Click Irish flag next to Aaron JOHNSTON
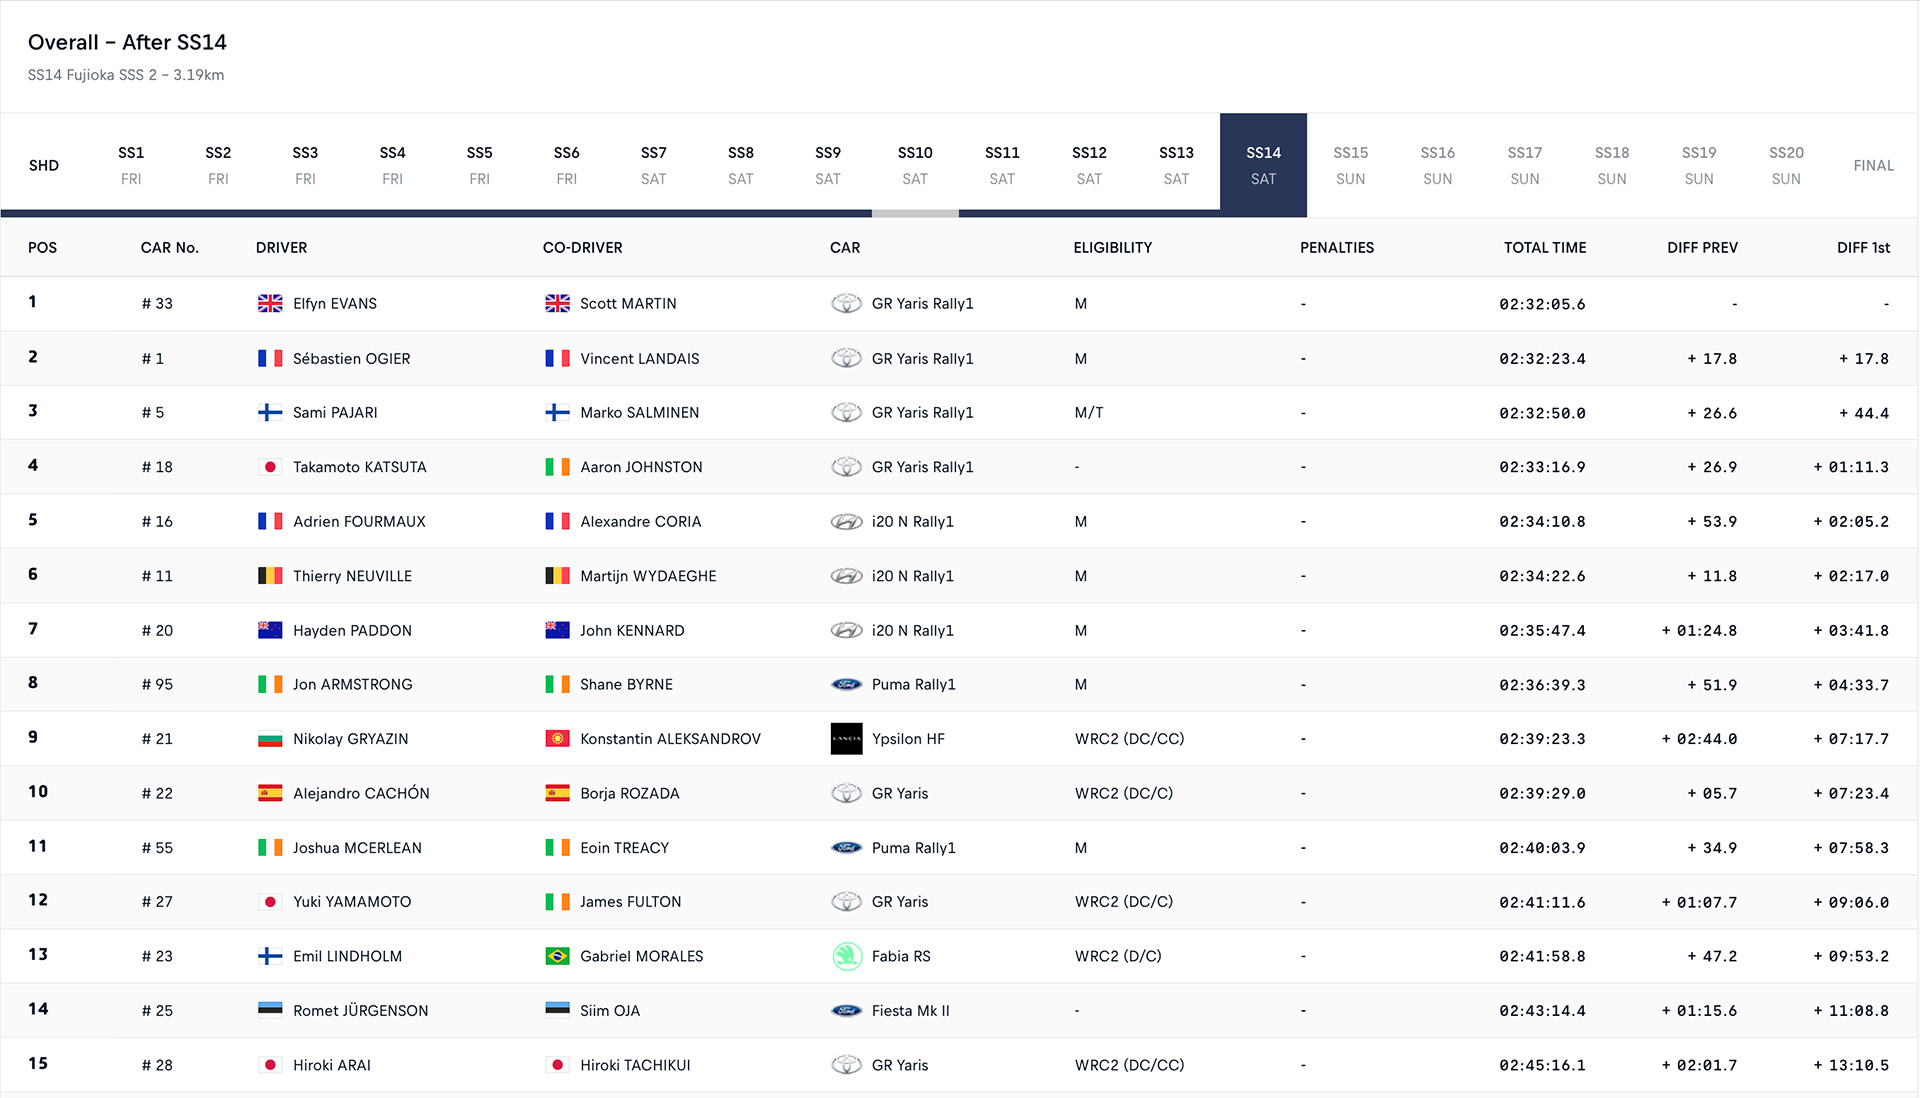This screenshot has width=1920, height=1098. point(557,467)
